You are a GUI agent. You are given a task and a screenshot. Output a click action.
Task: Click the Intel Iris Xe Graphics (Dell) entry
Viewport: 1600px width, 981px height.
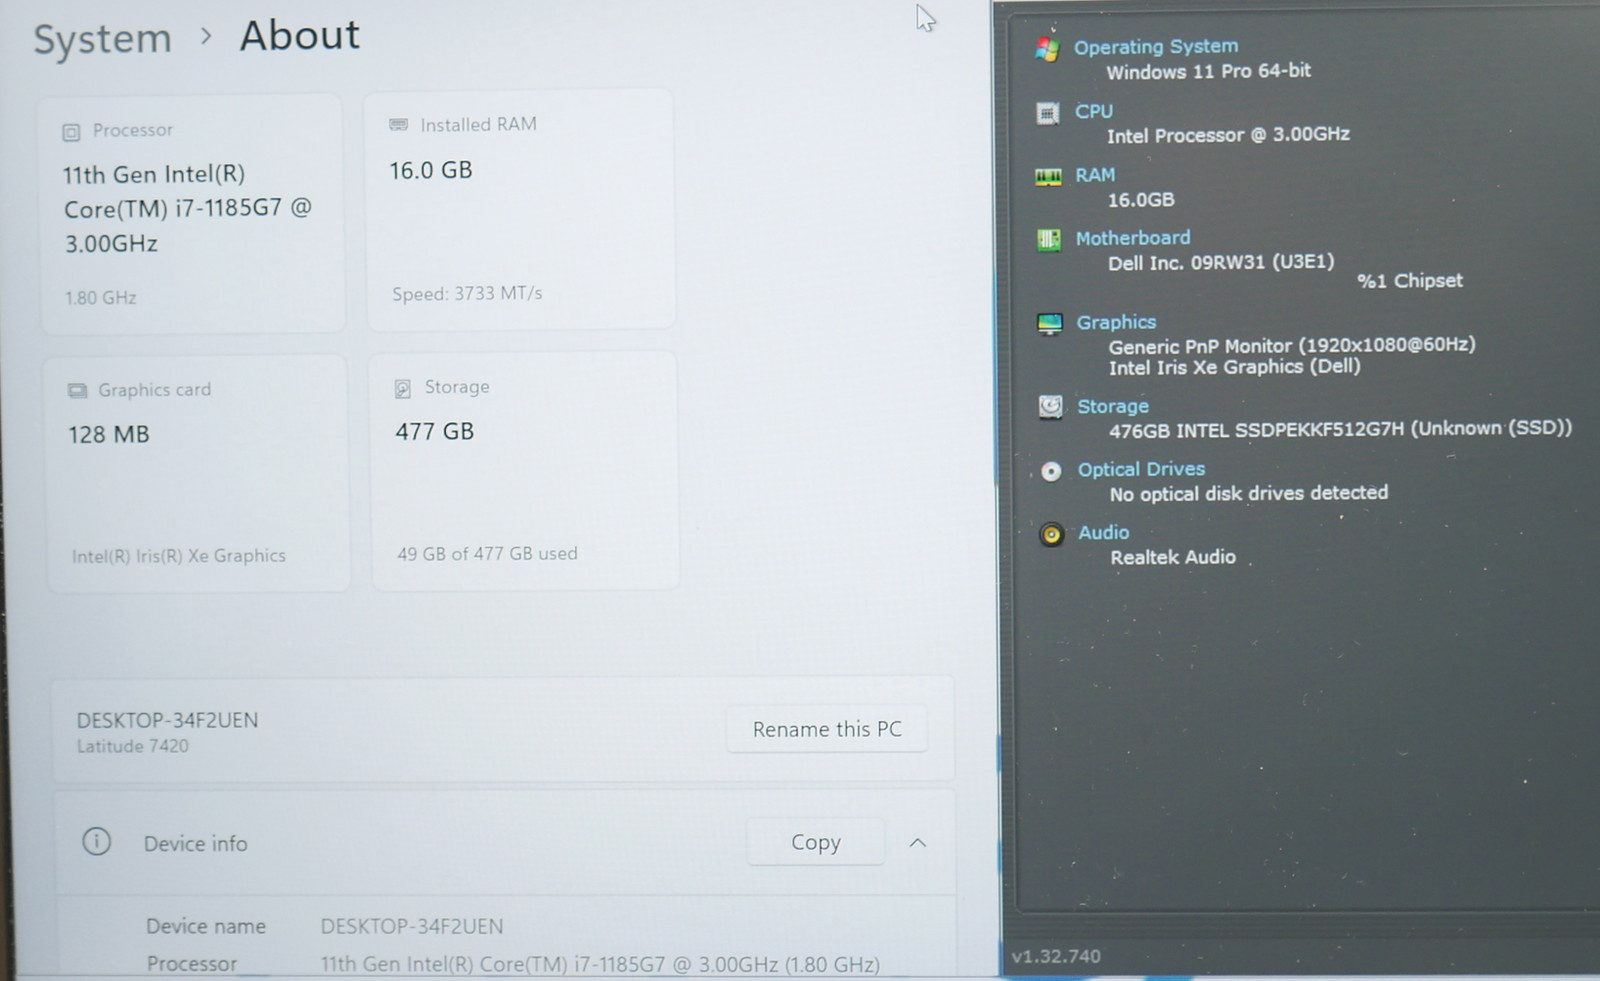click(1234, 367)
